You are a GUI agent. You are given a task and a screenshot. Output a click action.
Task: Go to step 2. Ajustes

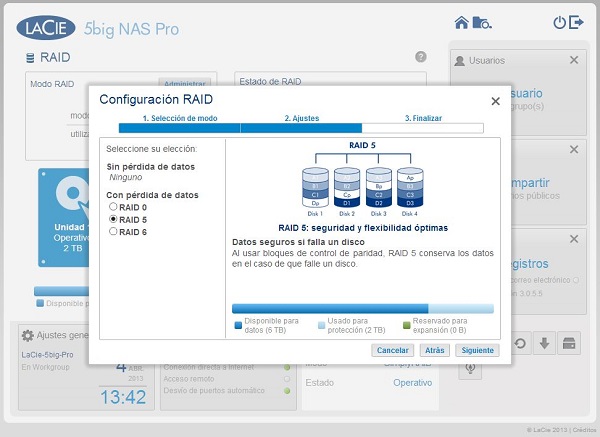click(302, 118)
